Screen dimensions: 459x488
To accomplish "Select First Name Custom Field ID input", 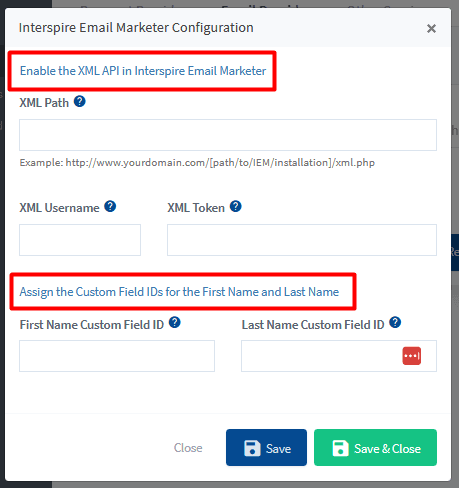I will (x=117, y=356).
